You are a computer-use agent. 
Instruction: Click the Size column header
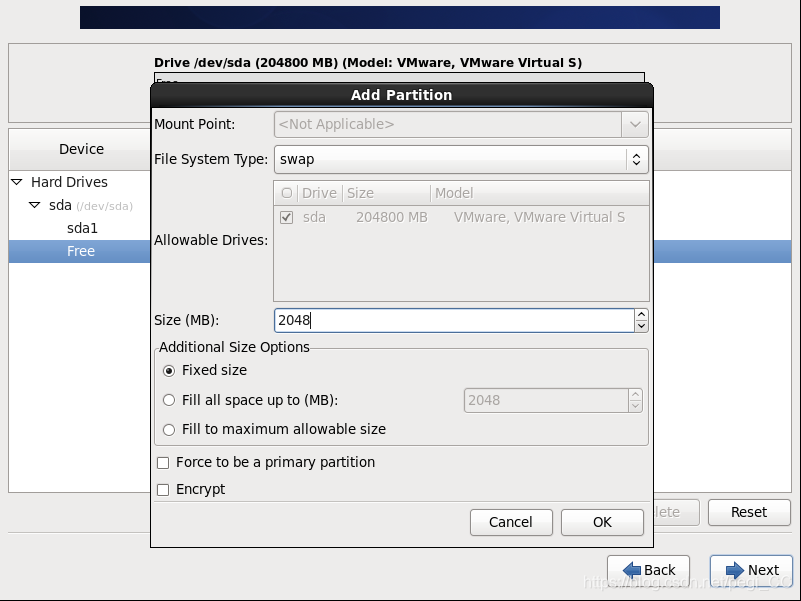[386, 193]
